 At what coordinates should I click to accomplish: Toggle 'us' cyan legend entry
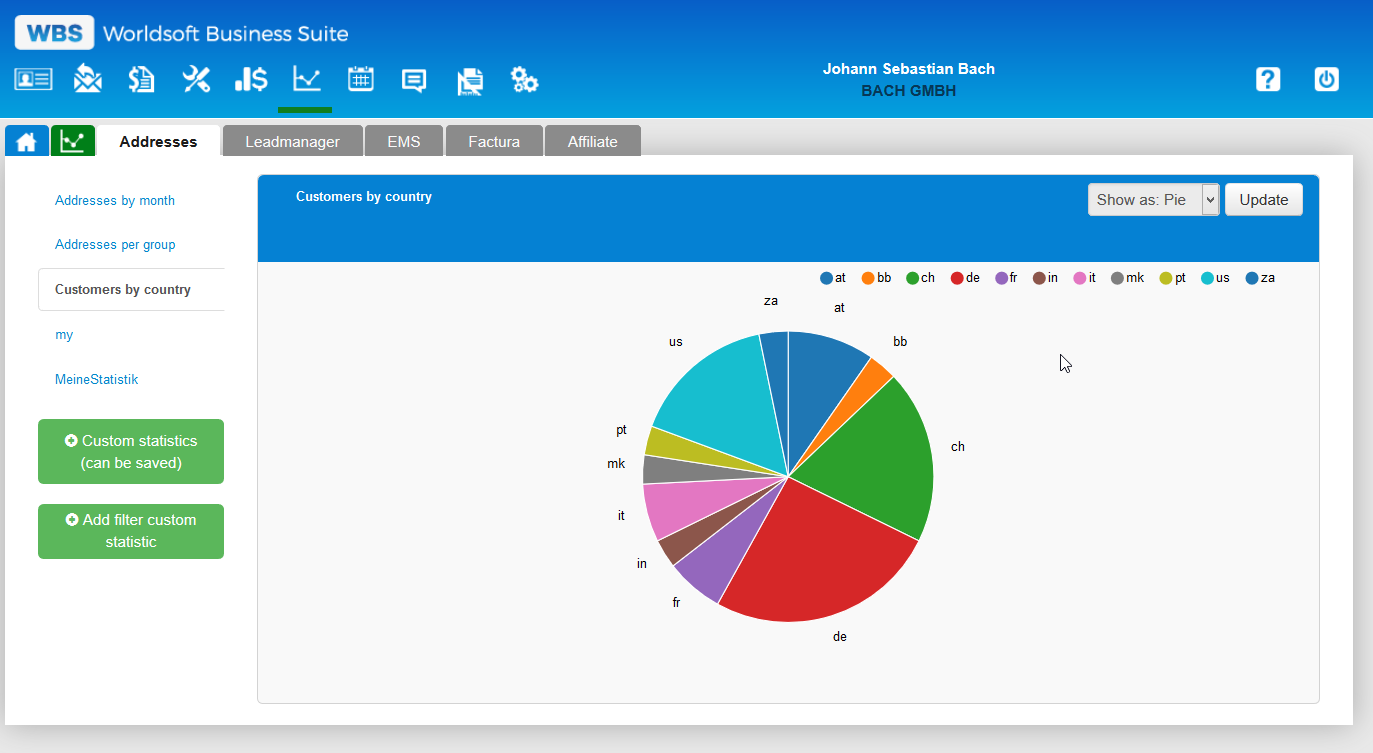[x=1215, y=278]
